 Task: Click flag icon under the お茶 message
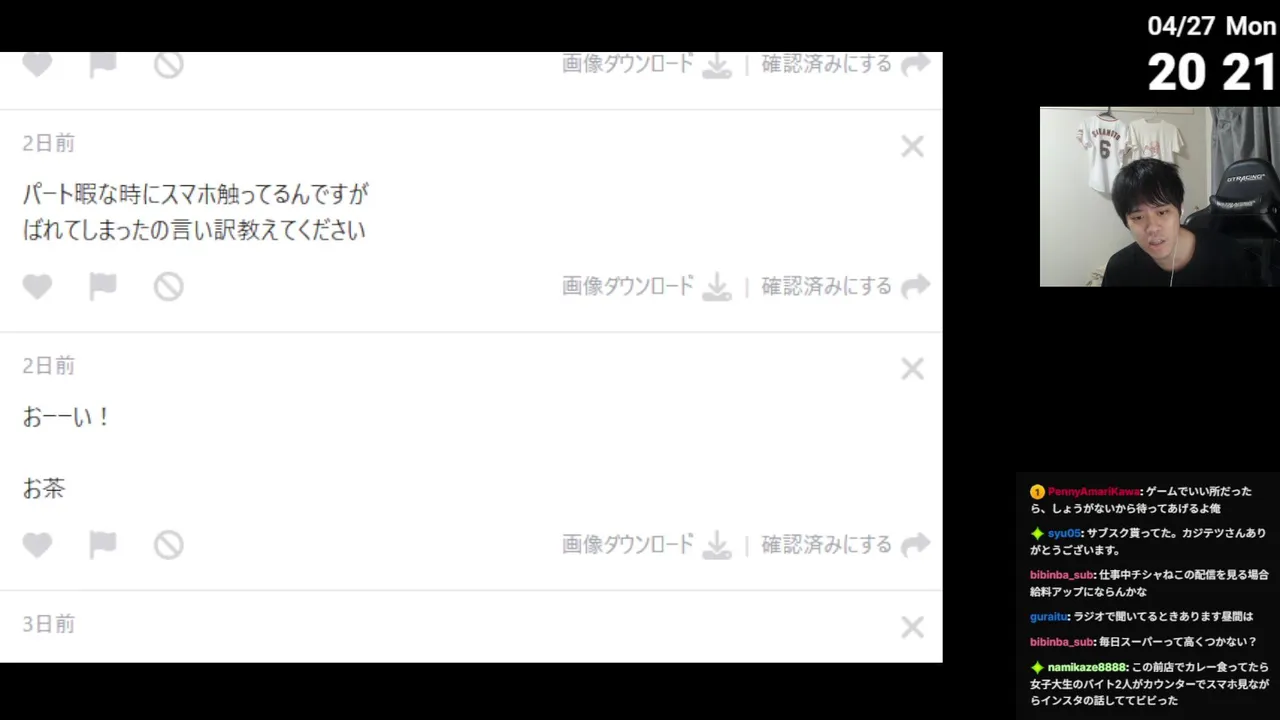[103, 545]
